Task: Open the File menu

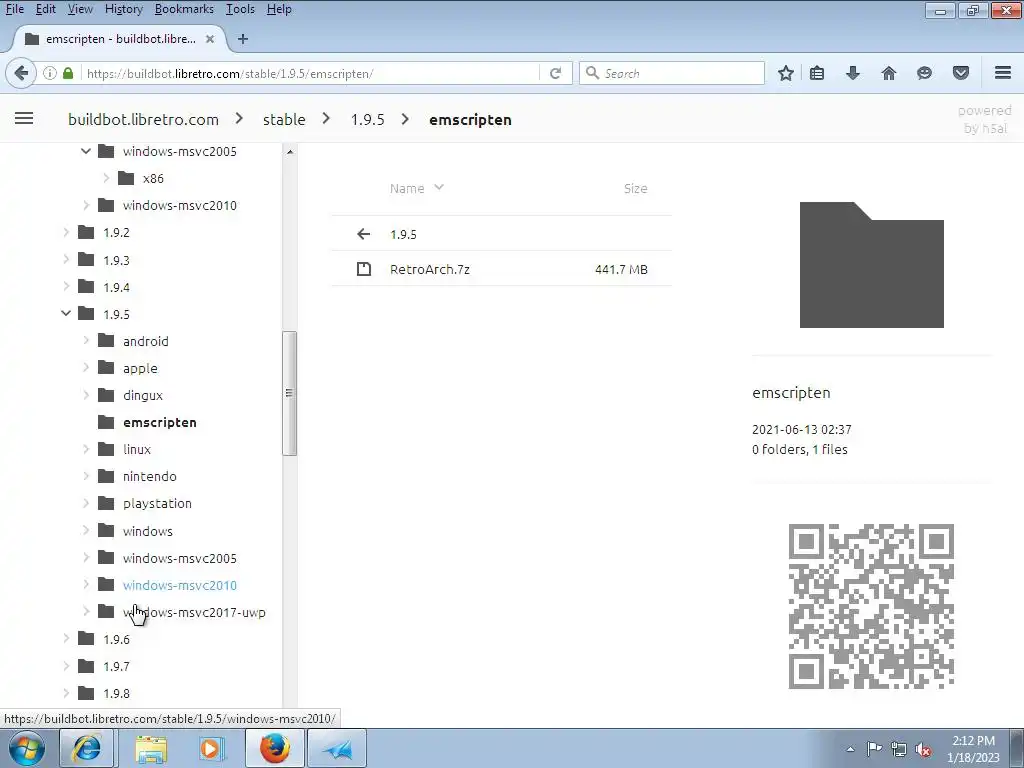Action: click(x=14, y=9)
